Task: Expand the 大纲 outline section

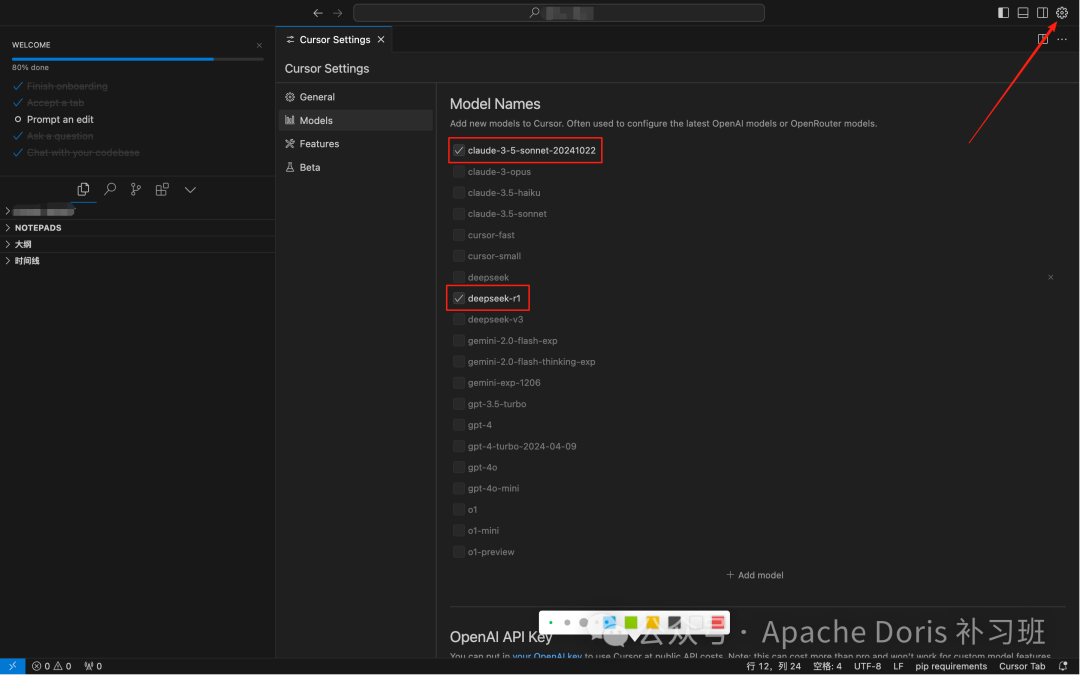Action: (x=138, y=245)
